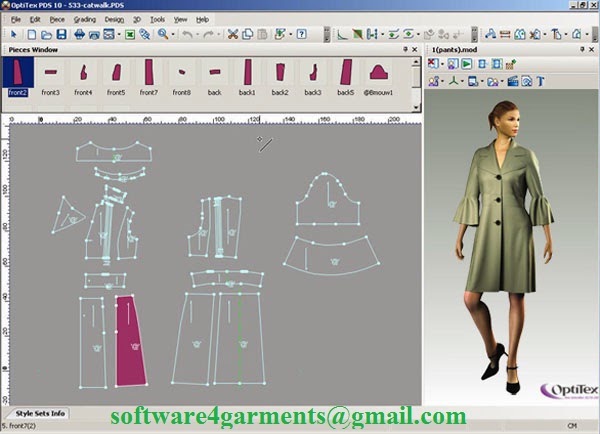Open the Piece menu
The width and height of the screenshot is (600, 434).
click(57, 20)
